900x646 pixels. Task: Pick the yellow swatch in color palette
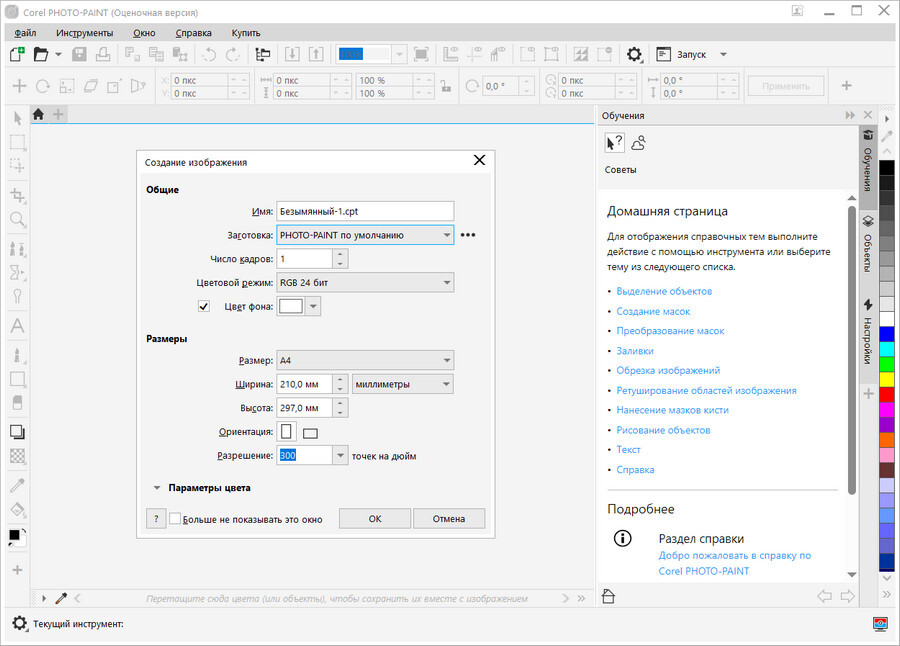pyautogui.click(x=887, y=379)
